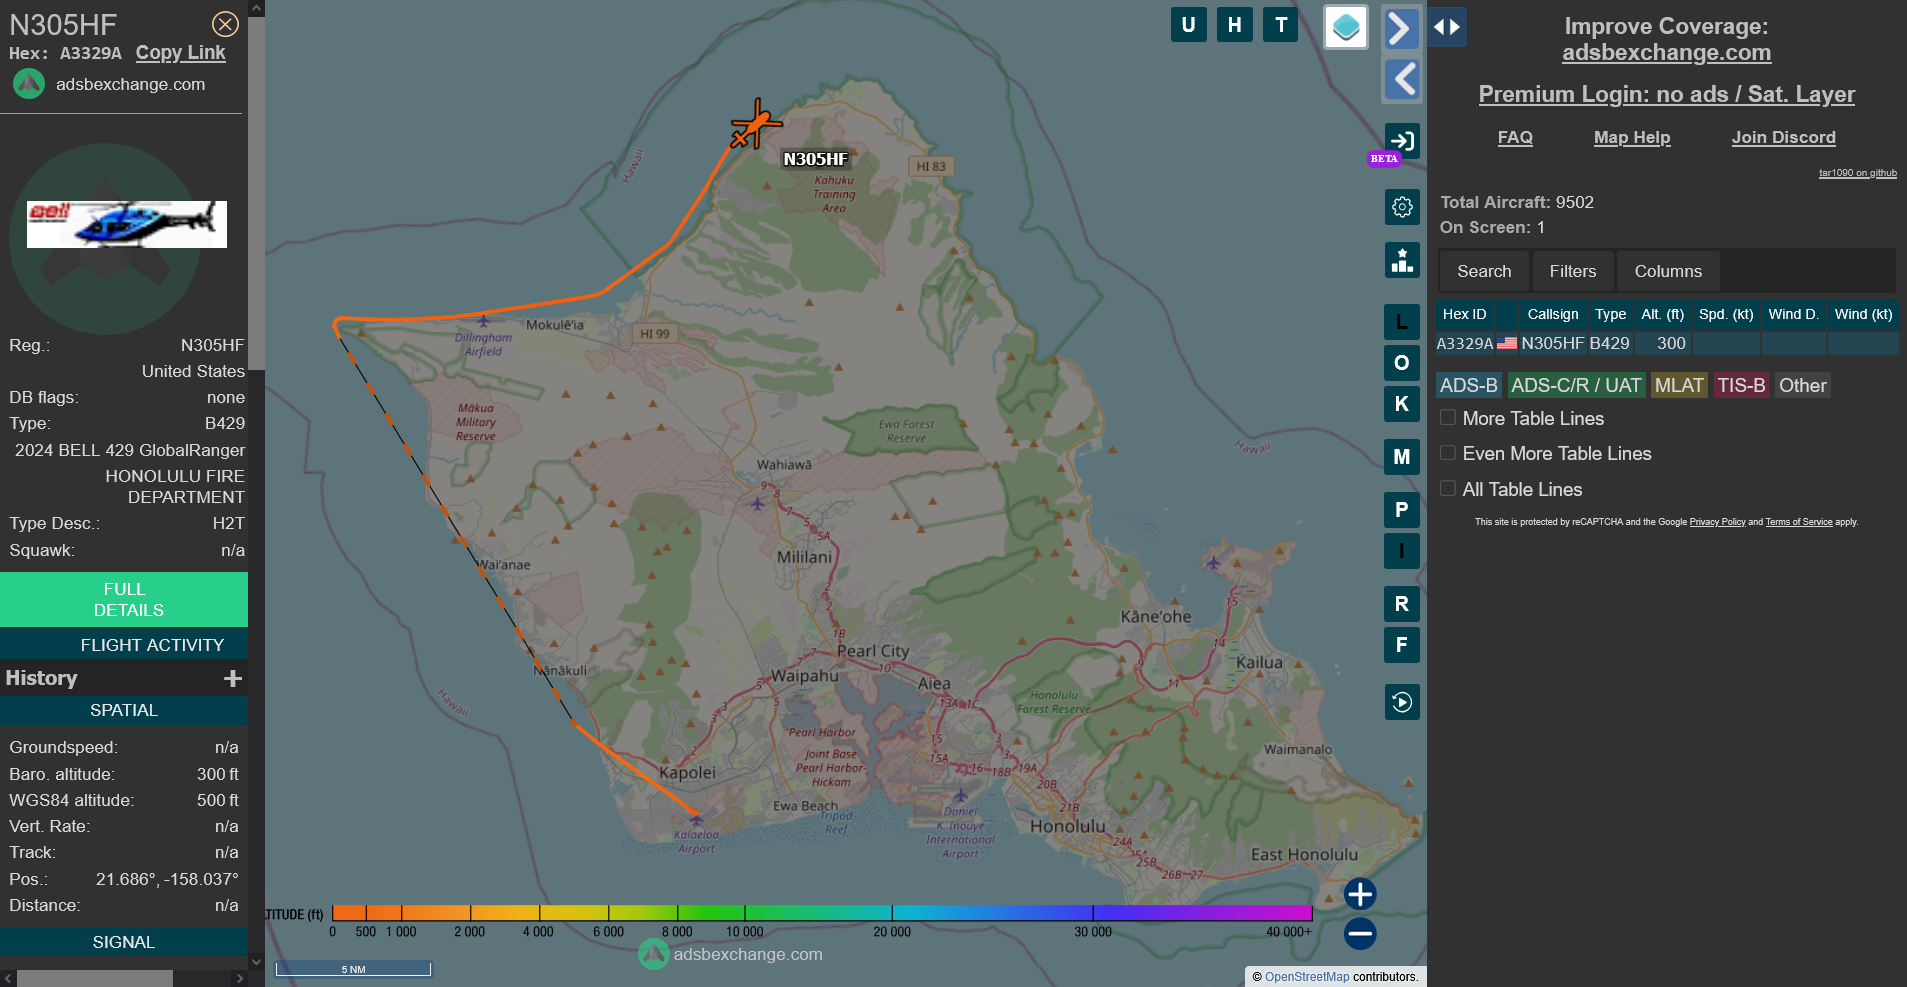This screenshot has width=1907, height=987.
Task: Sort table by Callsign column
Action: (x=1553, y=314)
